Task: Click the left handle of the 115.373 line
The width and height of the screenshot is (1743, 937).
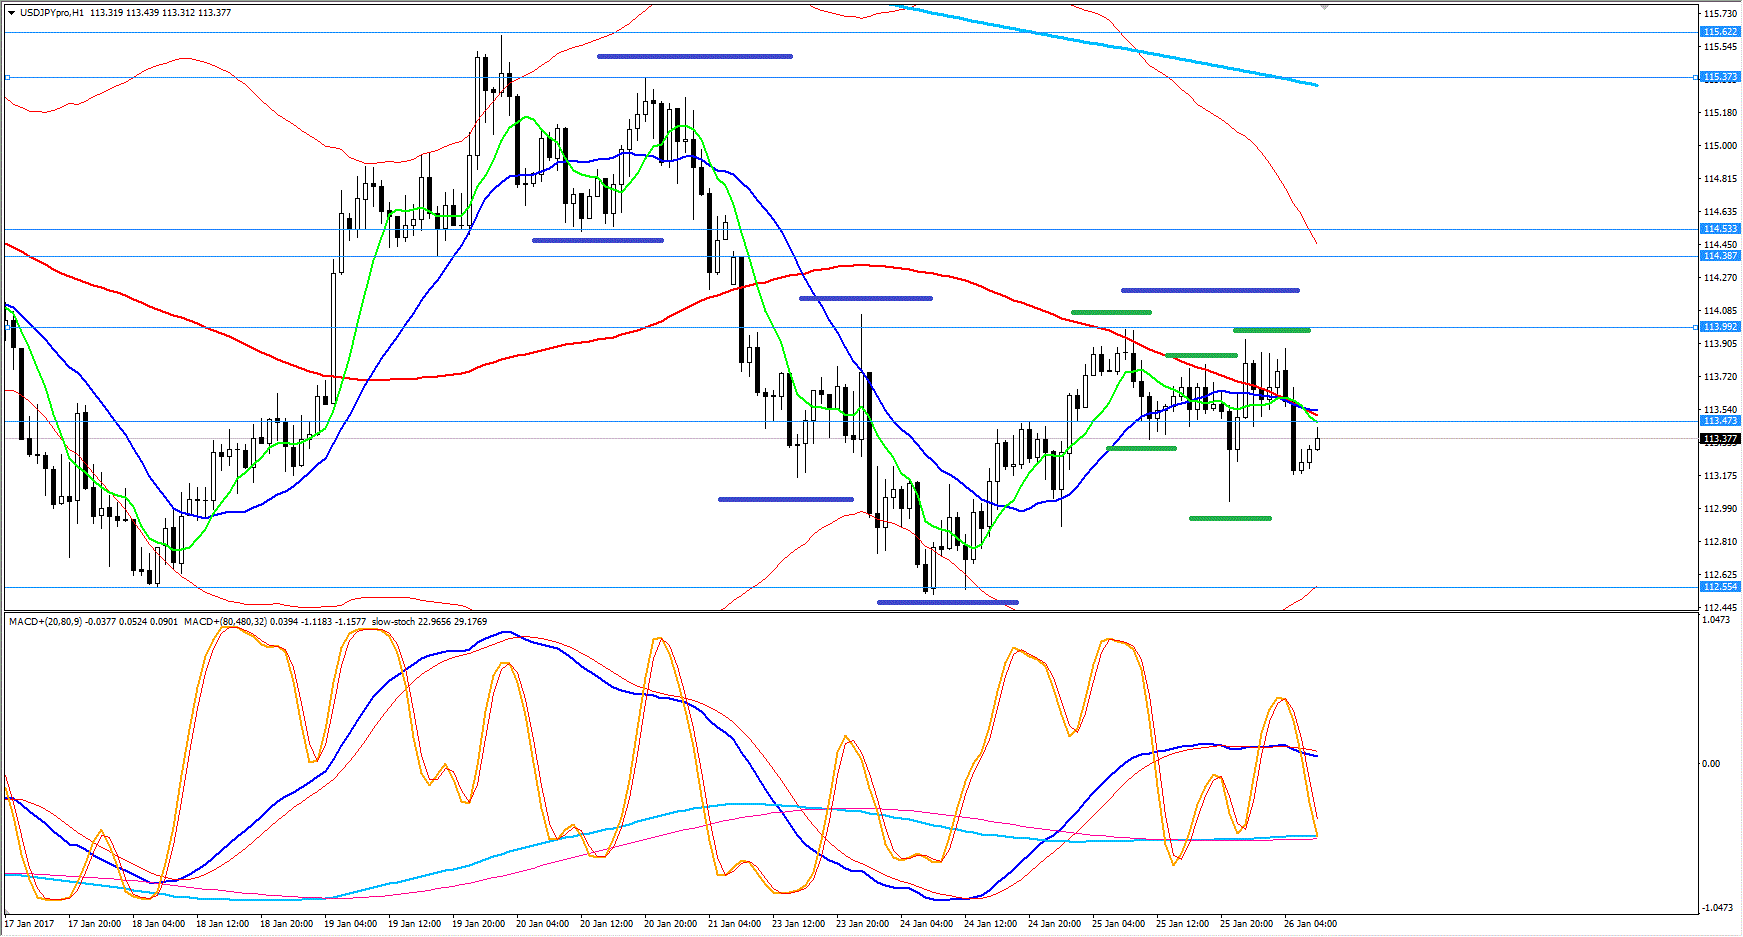Action: tap(8, 77)
